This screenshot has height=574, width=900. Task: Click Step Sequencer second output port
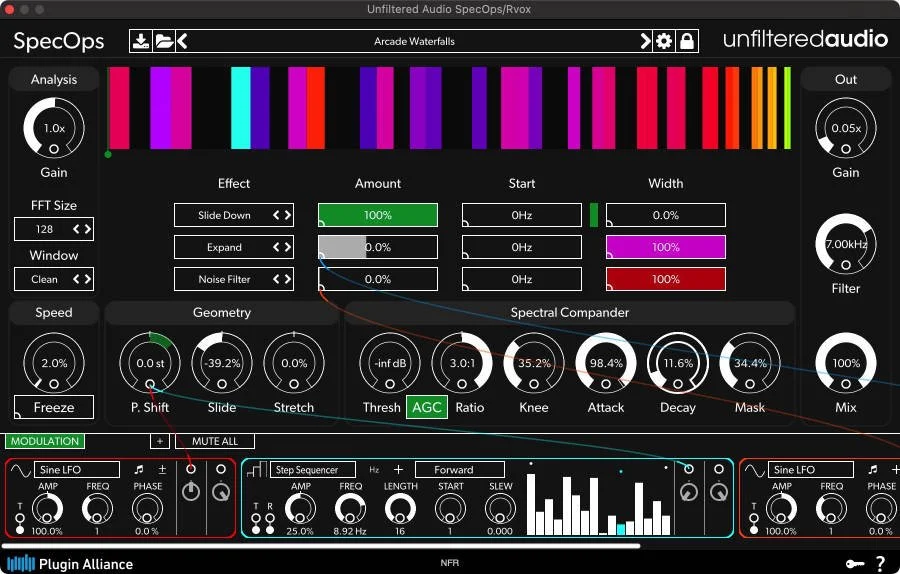pyautogui.click(x=719, y=469)
